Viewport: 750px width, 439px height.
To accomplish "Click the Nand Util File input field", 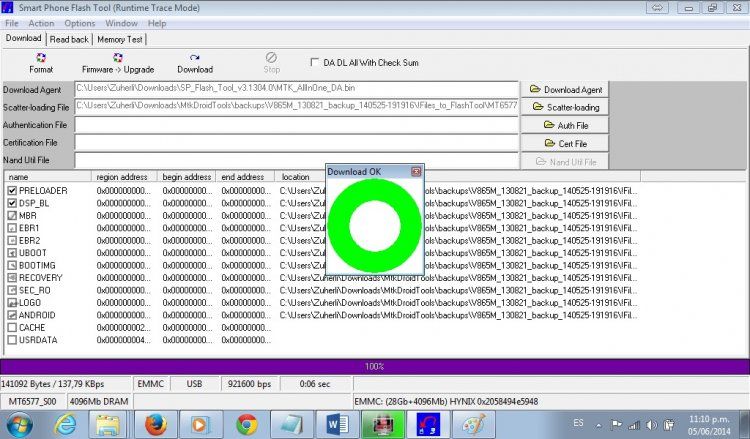I will pos(297,160).
